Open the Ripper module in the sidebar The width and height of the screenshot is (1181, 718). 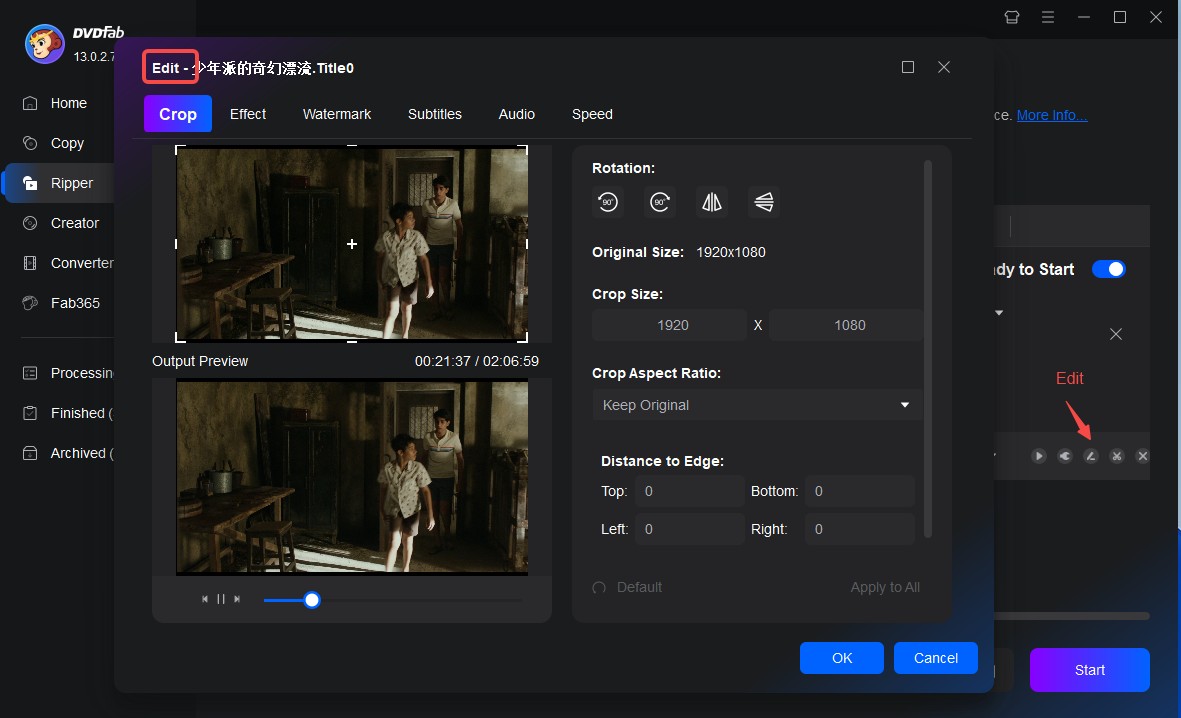click(x=70, y=183)
